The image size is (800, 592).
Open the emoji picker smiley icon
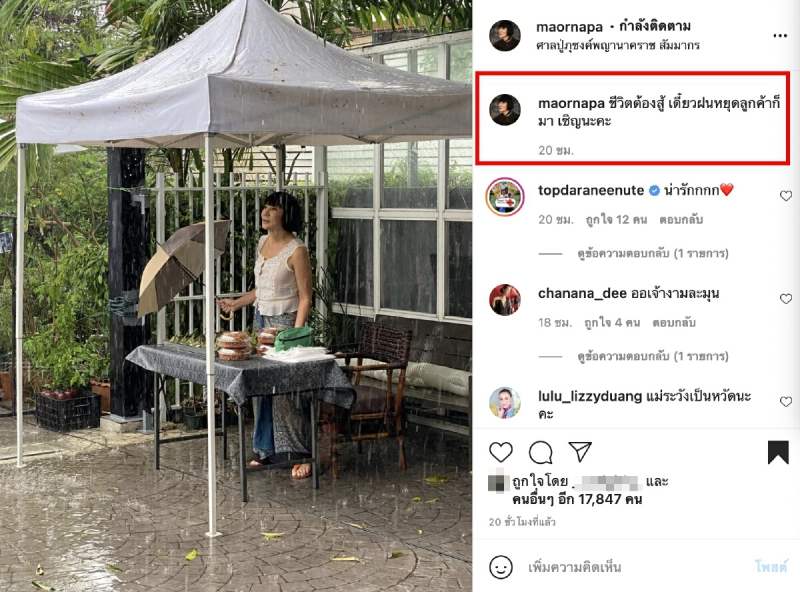[x=501, y=566]
